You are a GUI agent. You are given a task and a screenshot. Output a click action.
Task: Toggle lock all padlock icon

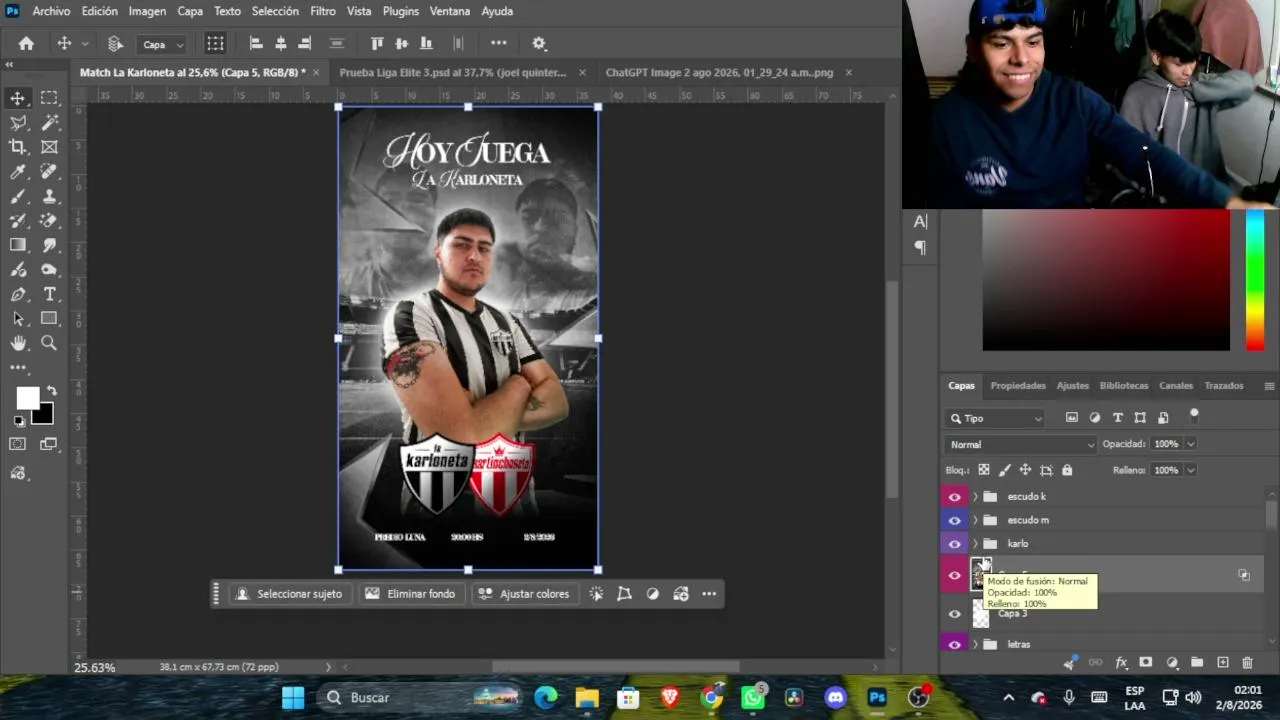[1067, 470]
